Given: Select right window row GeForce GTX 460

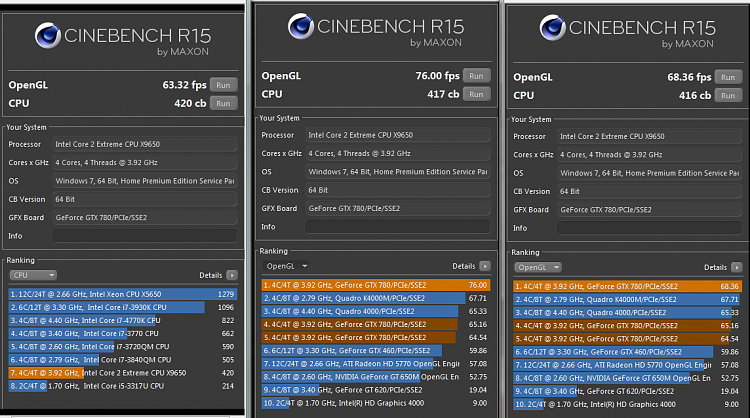Looking at the screenshot, I should click(628, 352).
